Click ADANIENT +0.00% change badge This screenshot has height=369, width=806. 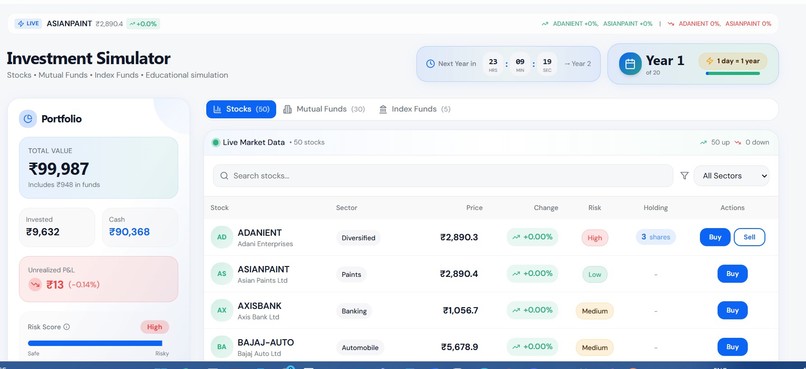(533, 237)
